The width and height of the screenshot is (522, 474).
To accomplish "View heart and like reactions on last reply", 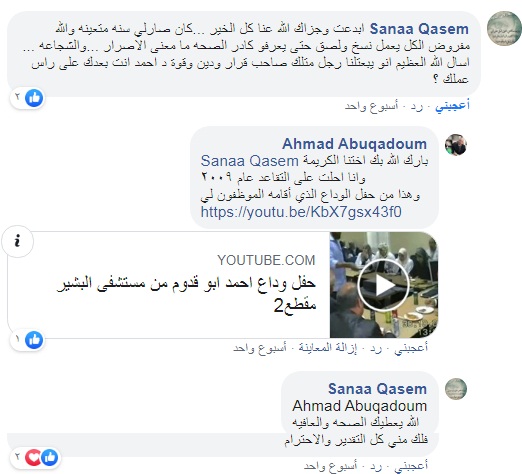I will tap(36, 457).
